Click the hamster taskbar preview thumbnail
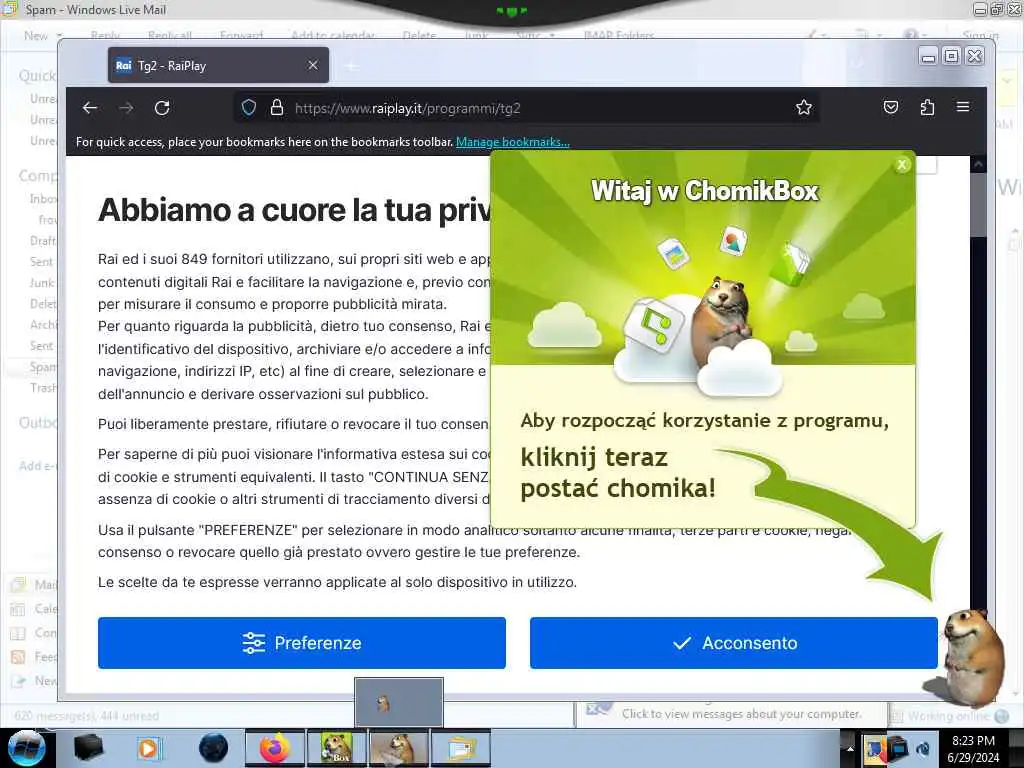This screenshot has width=1024, height=768. click(398, 702)
